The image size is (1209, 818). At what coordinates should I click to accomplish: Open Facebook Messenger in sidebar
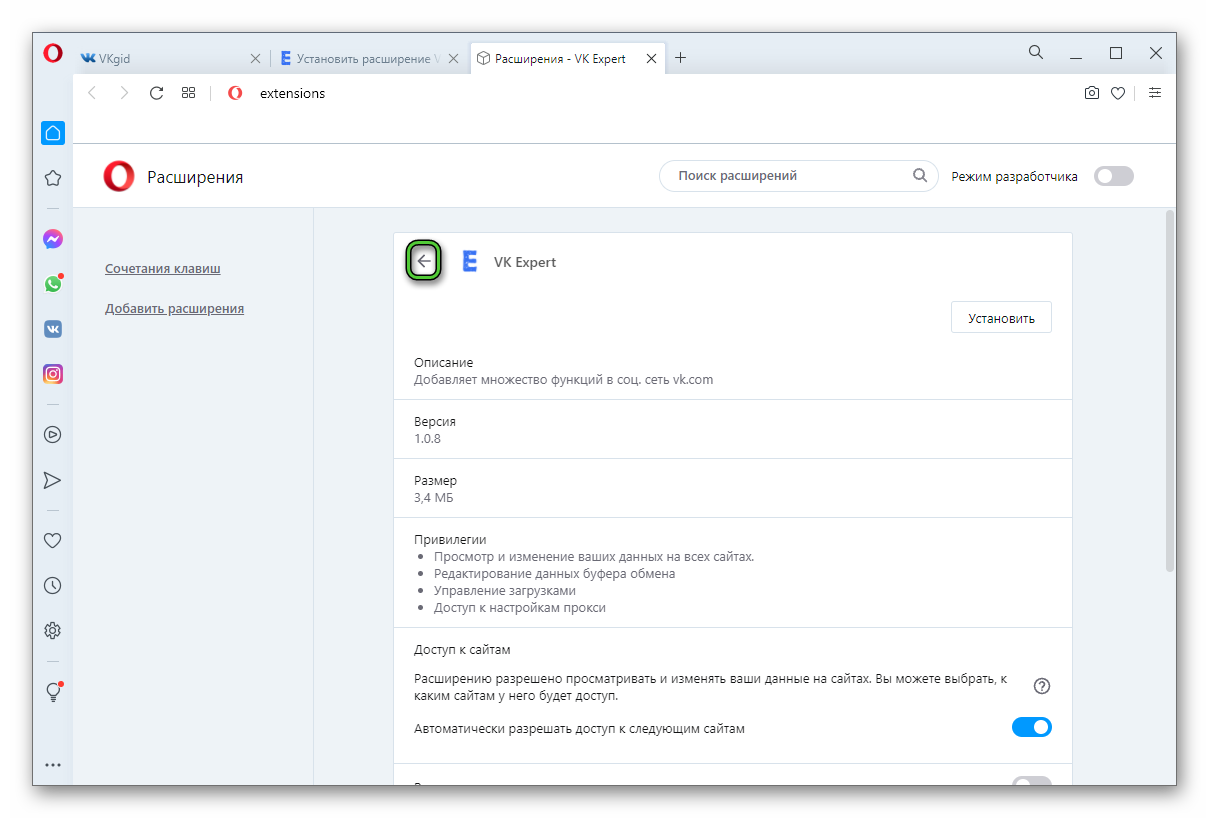point(53,239)
